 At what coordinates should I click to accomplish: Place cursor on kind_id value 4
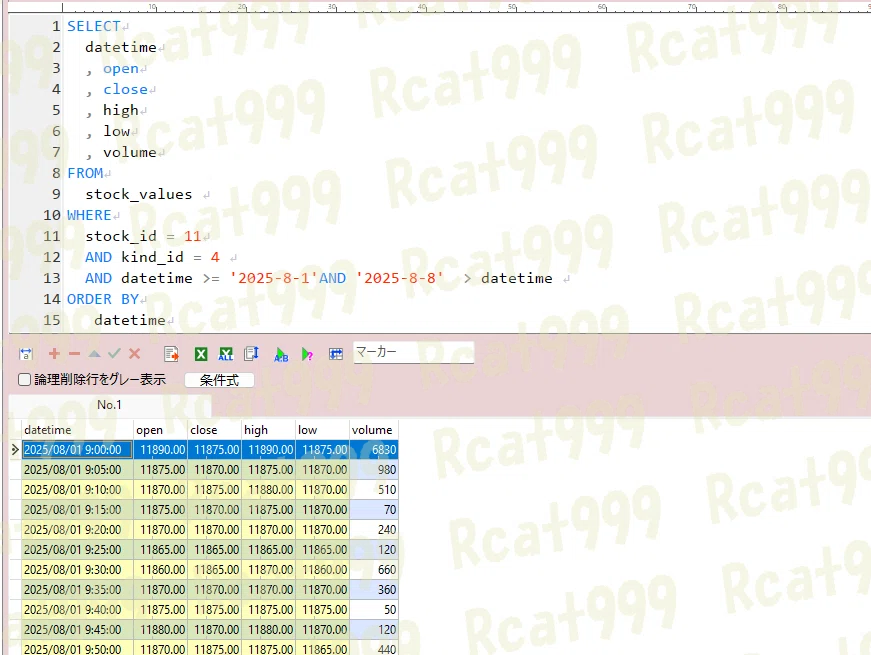tap(215, 257)
